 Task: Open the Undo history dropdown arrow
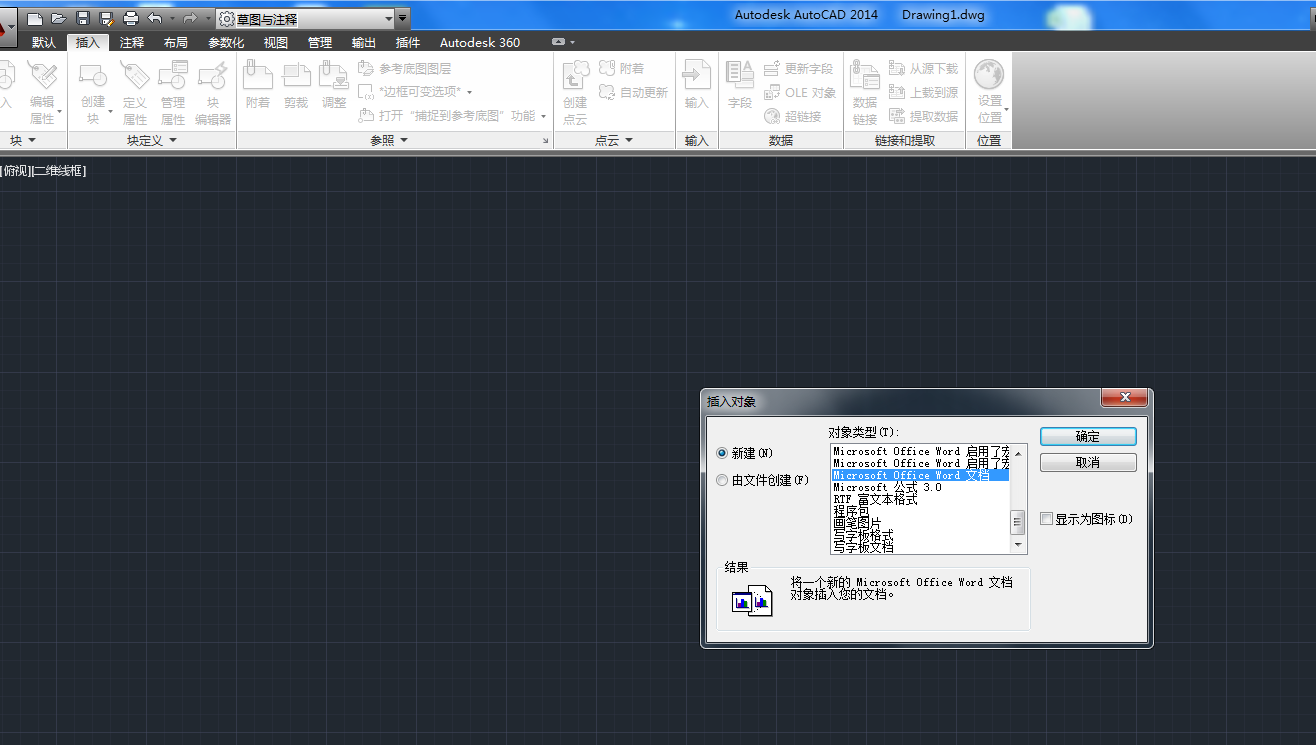pyautogui.click(x=172, y=18)
